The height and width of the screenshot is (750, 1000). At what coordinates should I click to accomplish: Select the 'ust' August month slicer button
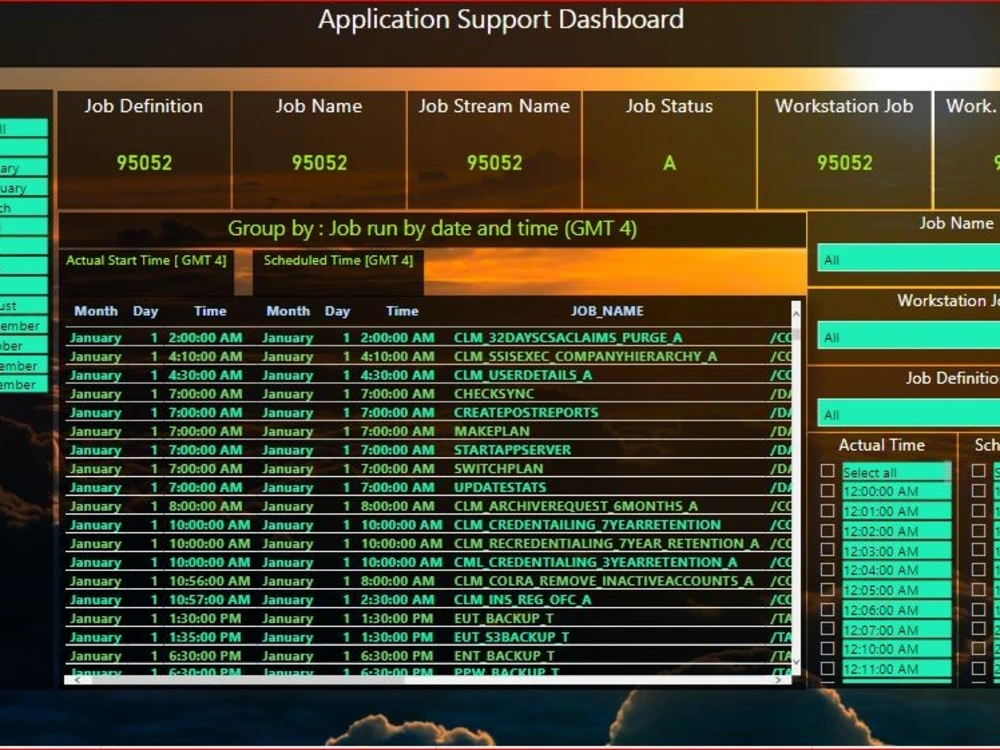(24, 305)
